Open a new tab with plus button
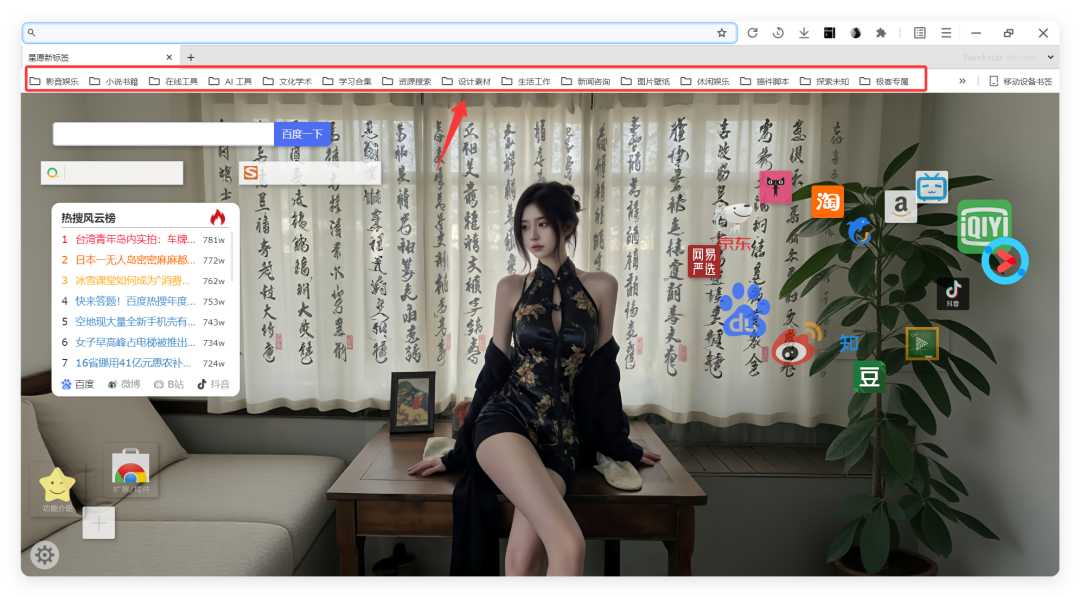The height and width of the screenshot is (597, 1080). click(x=191, y=57)
